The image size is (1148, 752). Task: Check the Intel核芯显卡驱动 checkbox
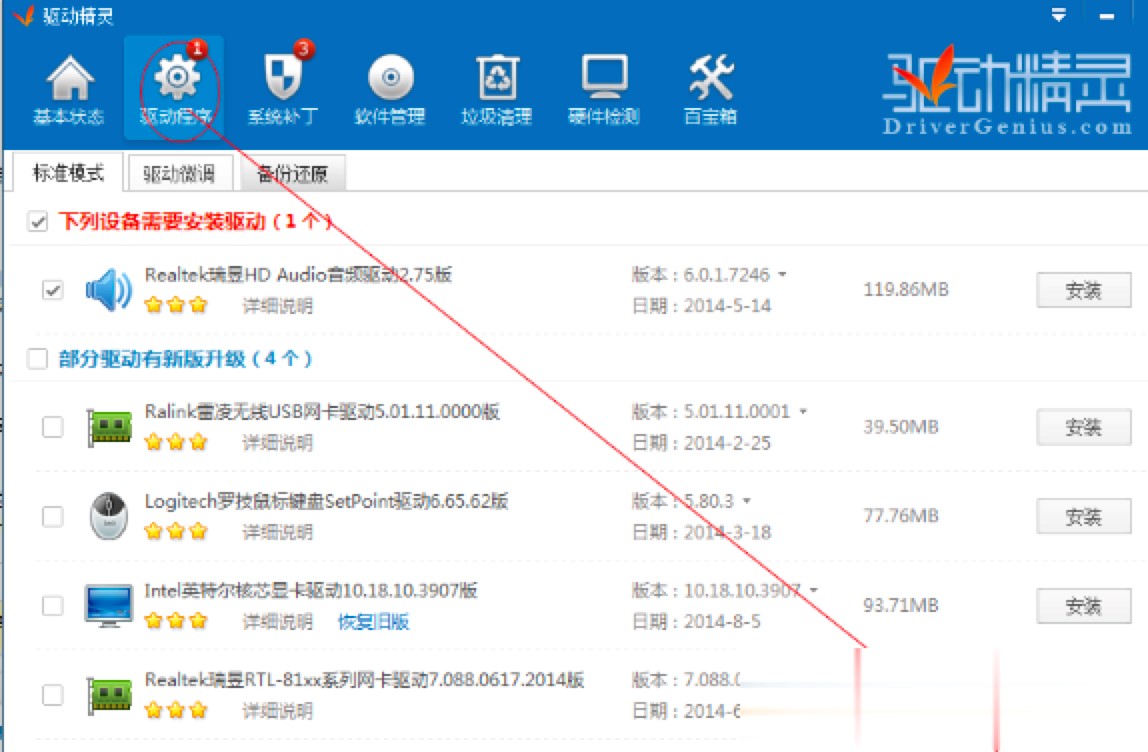53,606
